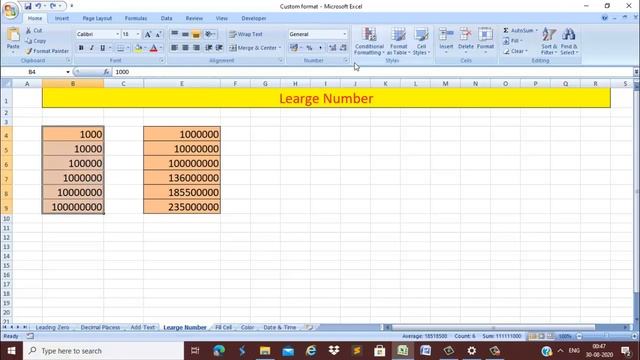The image size is (640, 360).
Task: Open the Name Box dropdown
Action: coord(68,72)
